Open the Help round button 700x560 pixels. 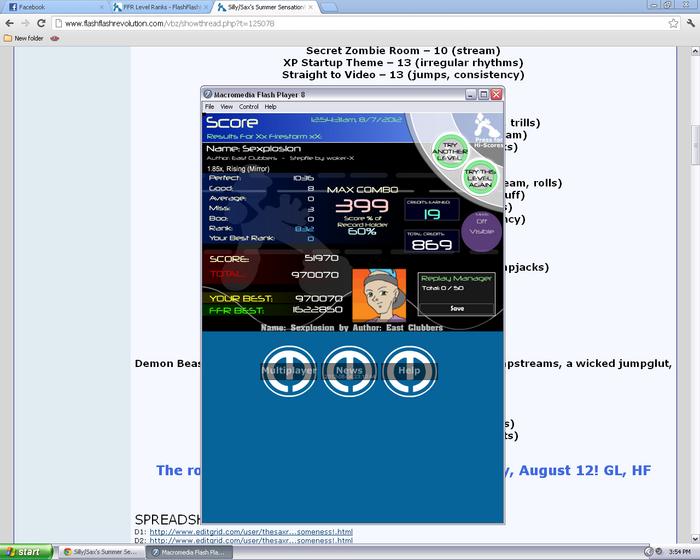click(409, 371)
